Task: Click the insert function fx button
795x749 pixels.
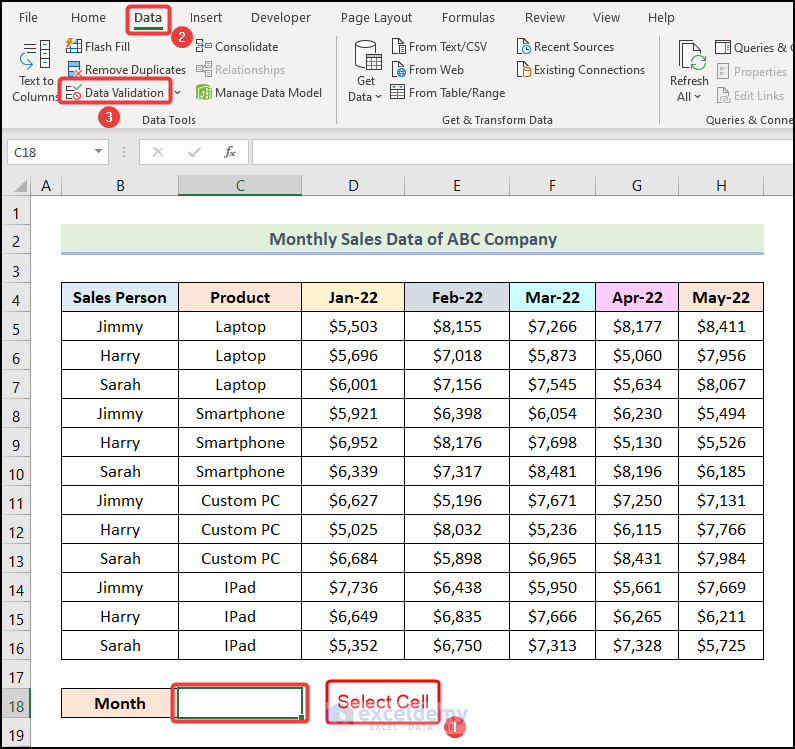Action: (x=230, y=152)
